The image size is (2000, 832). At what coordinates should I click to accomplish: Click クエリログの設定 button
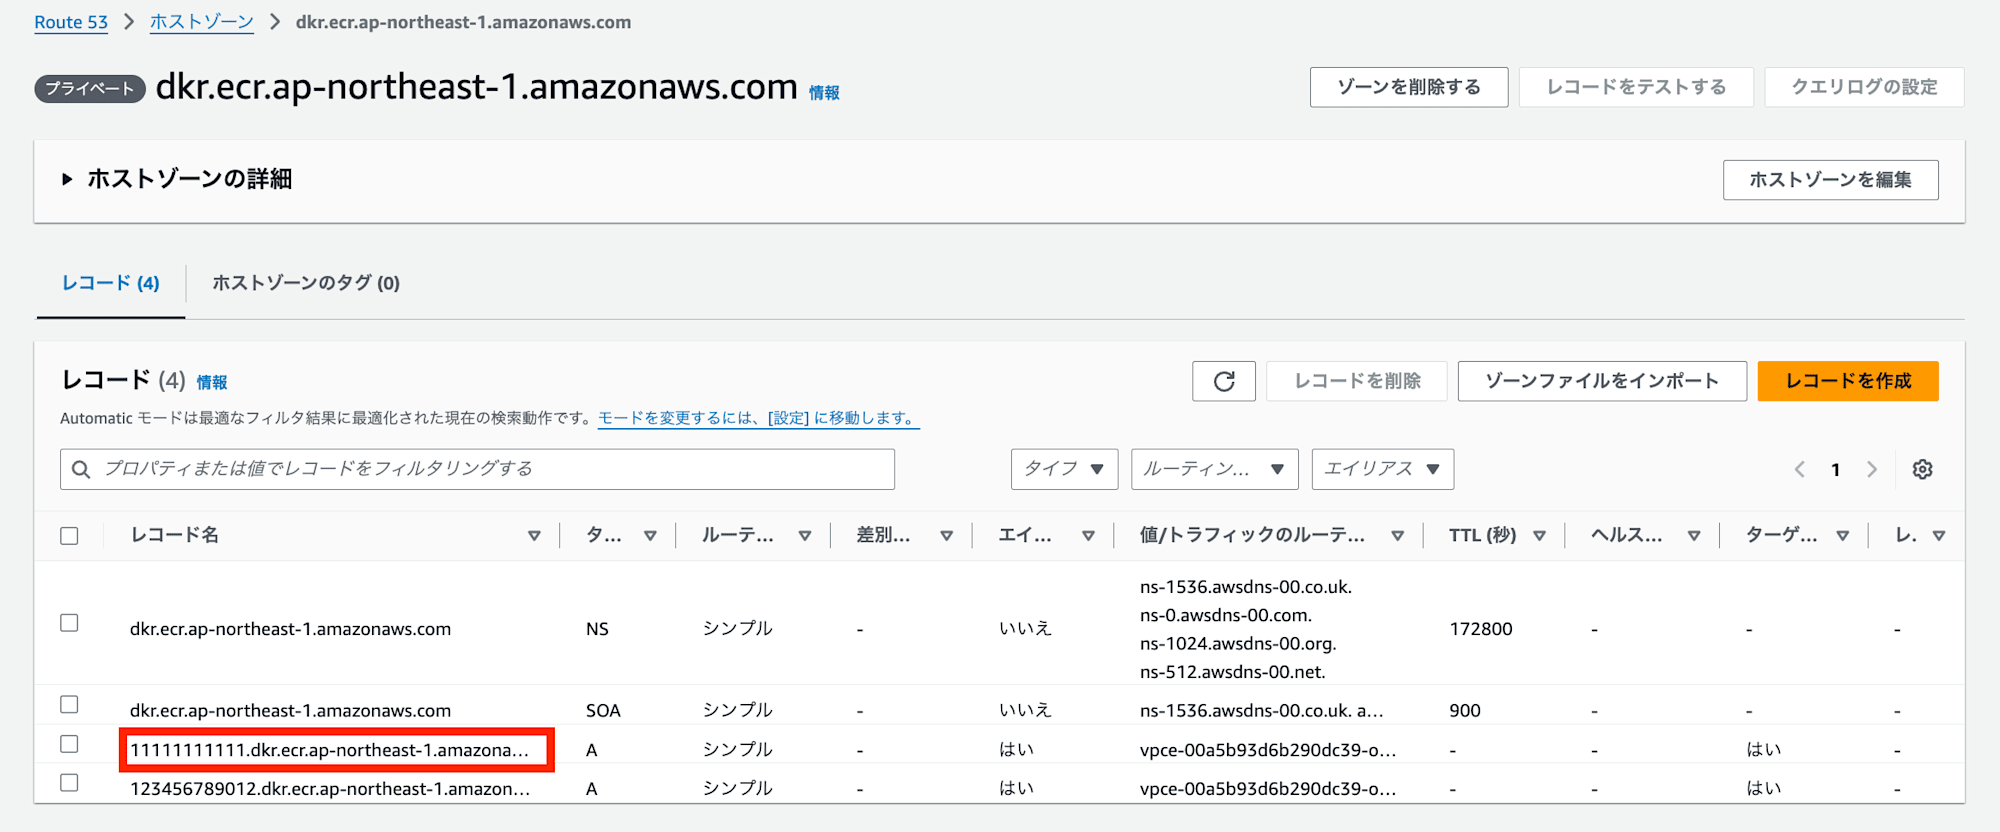coord(1864,87)
